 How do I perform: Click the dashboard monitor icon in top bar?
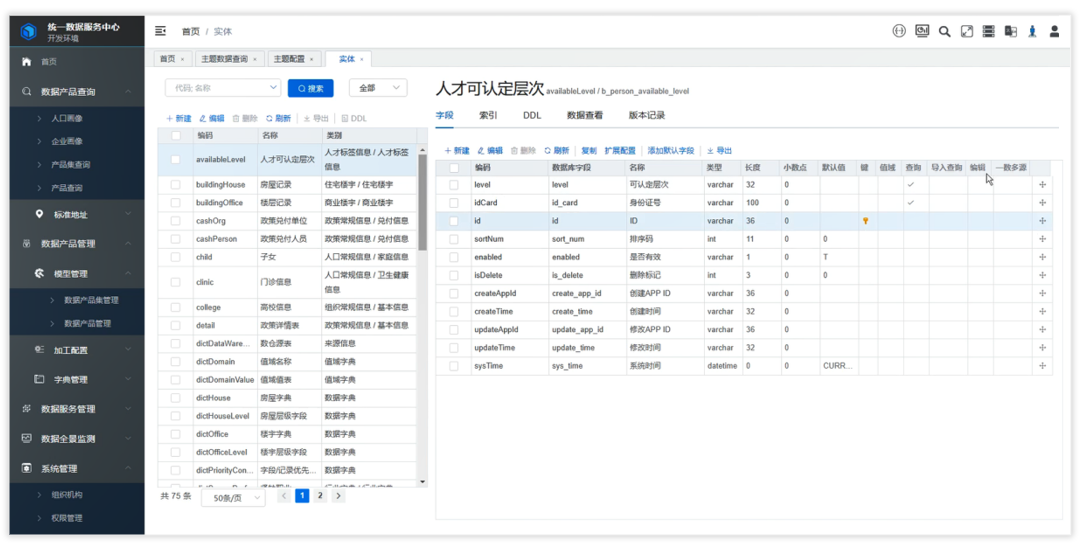point(922,31)
